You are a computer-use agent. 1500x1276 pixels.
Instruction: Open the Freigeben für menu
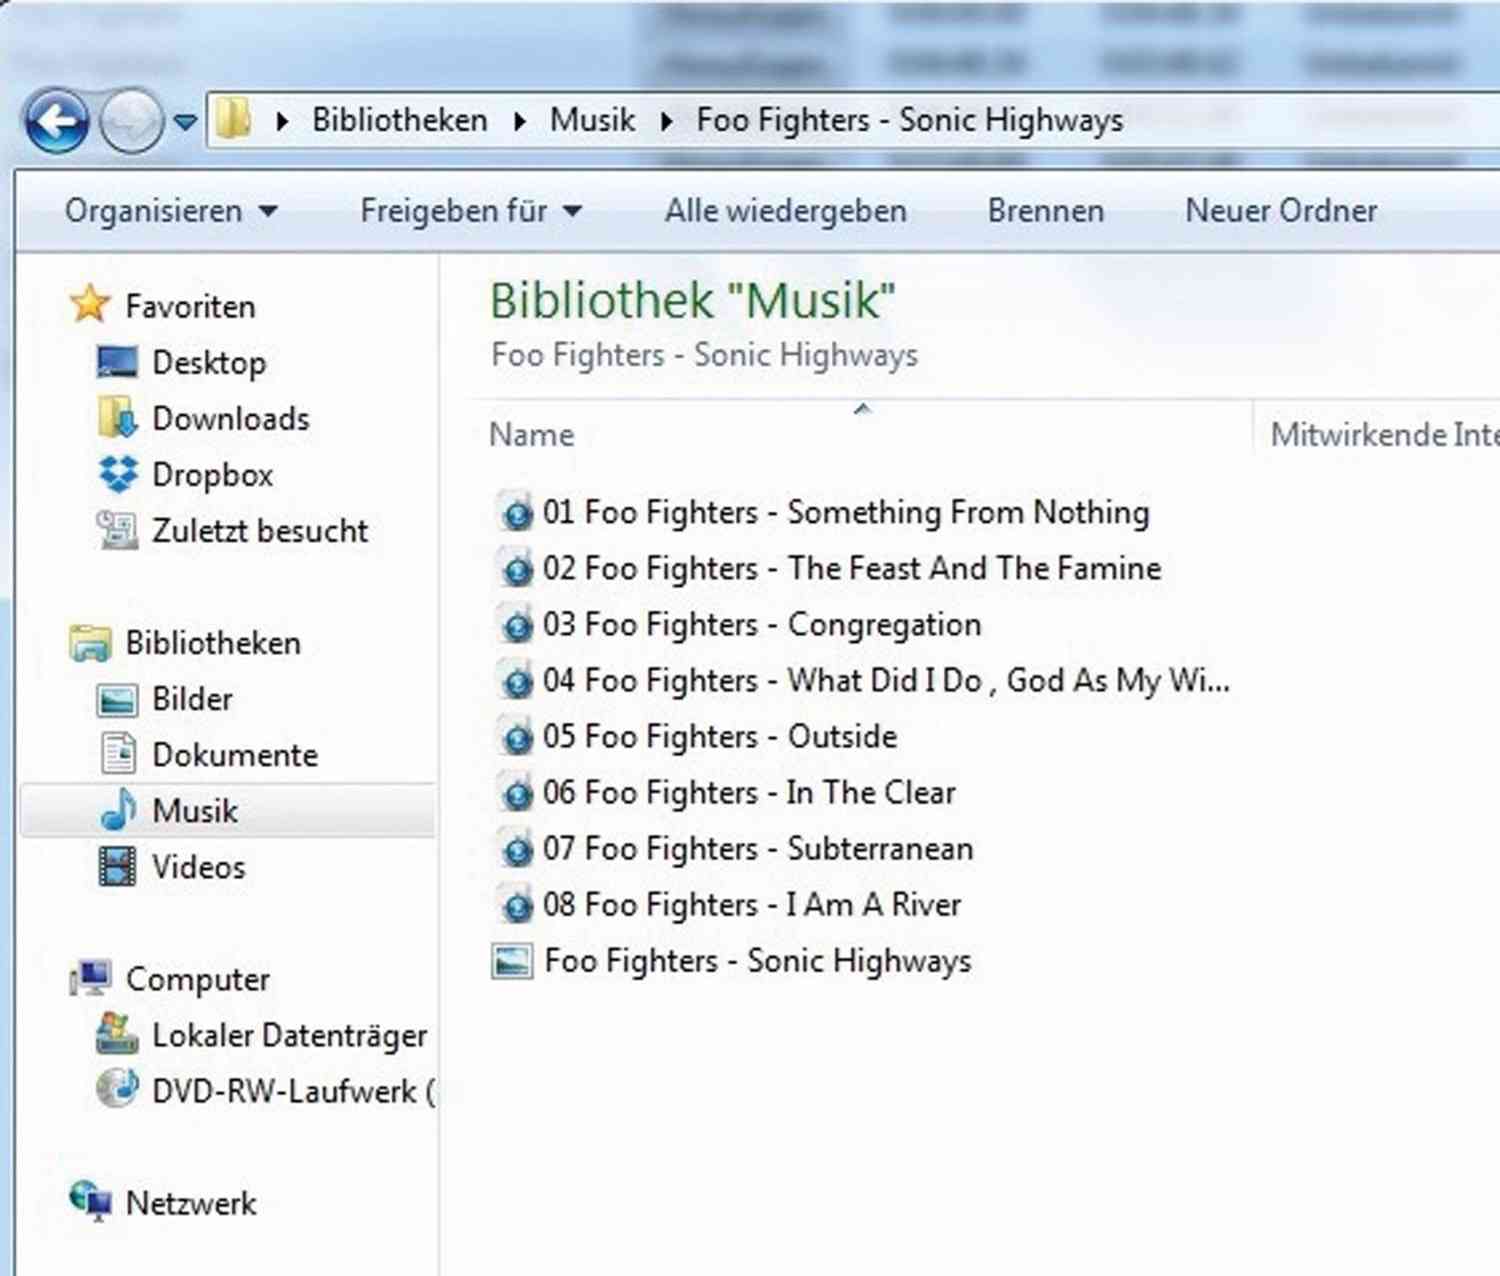click(471, 211)
